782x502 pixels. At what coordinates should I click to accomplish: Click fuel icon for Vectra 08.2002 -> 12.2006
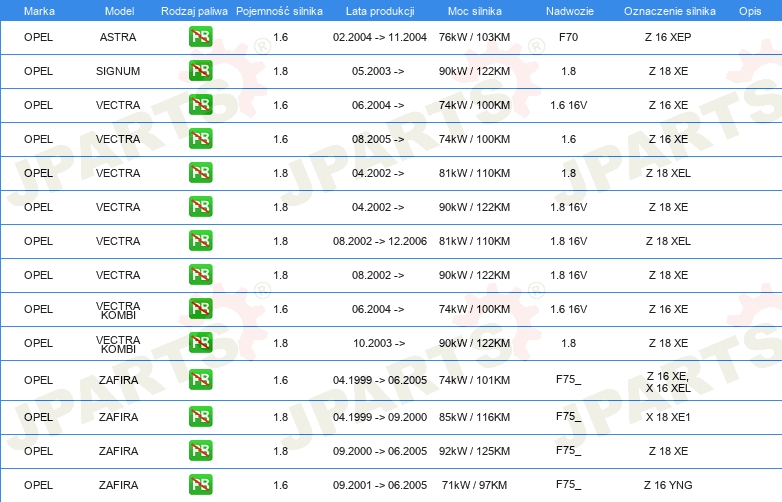pos(200,241)
